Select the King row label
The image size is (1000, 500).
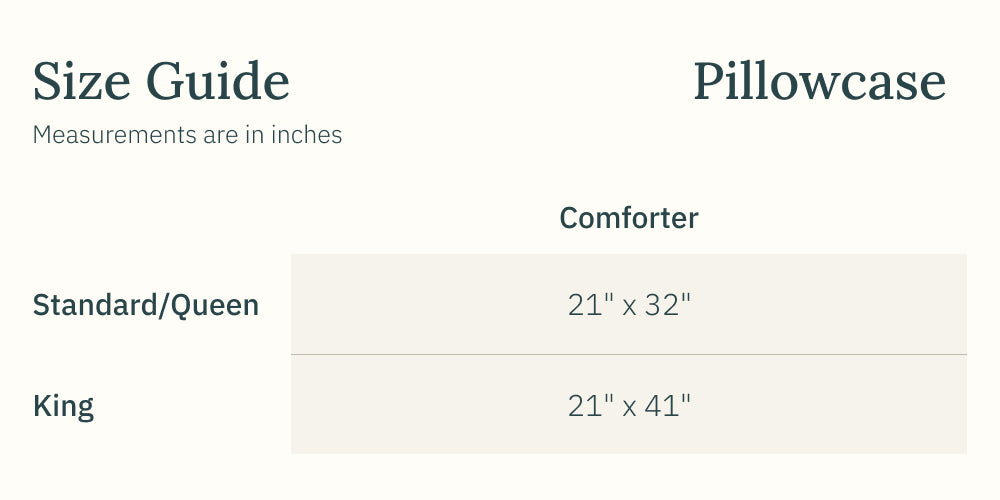tap(63, 406)
